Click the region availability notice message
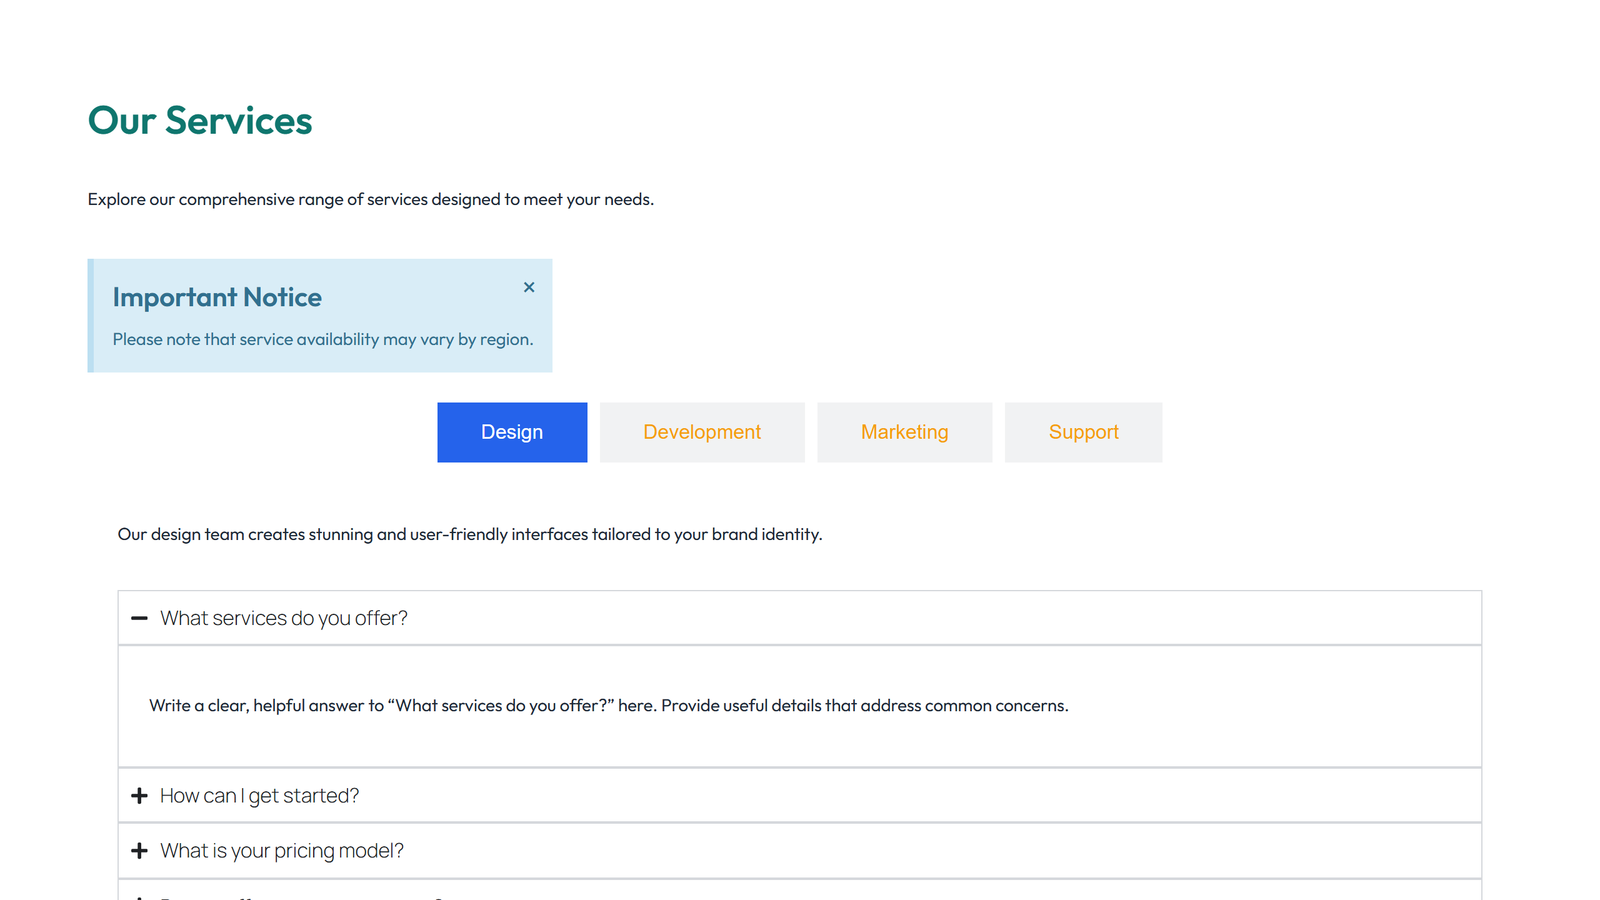The height and width of the screenshot is (900, 1600). (x=323, y=339)
